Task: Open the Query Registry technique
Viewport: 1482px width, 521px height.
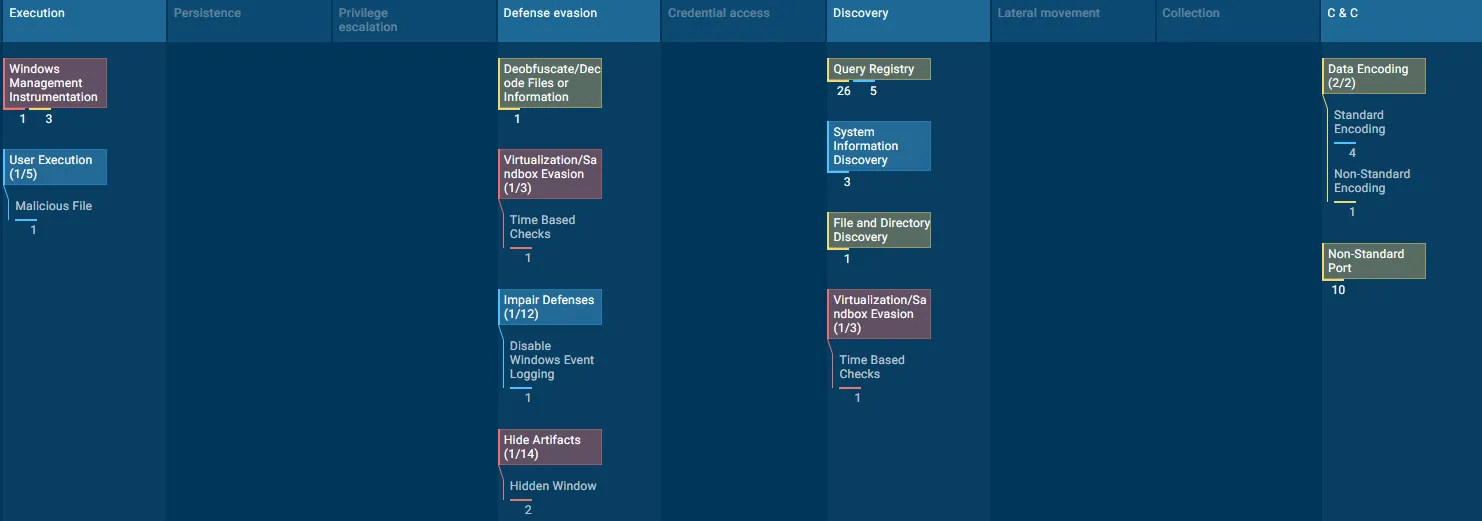Action: coord(878,69)
